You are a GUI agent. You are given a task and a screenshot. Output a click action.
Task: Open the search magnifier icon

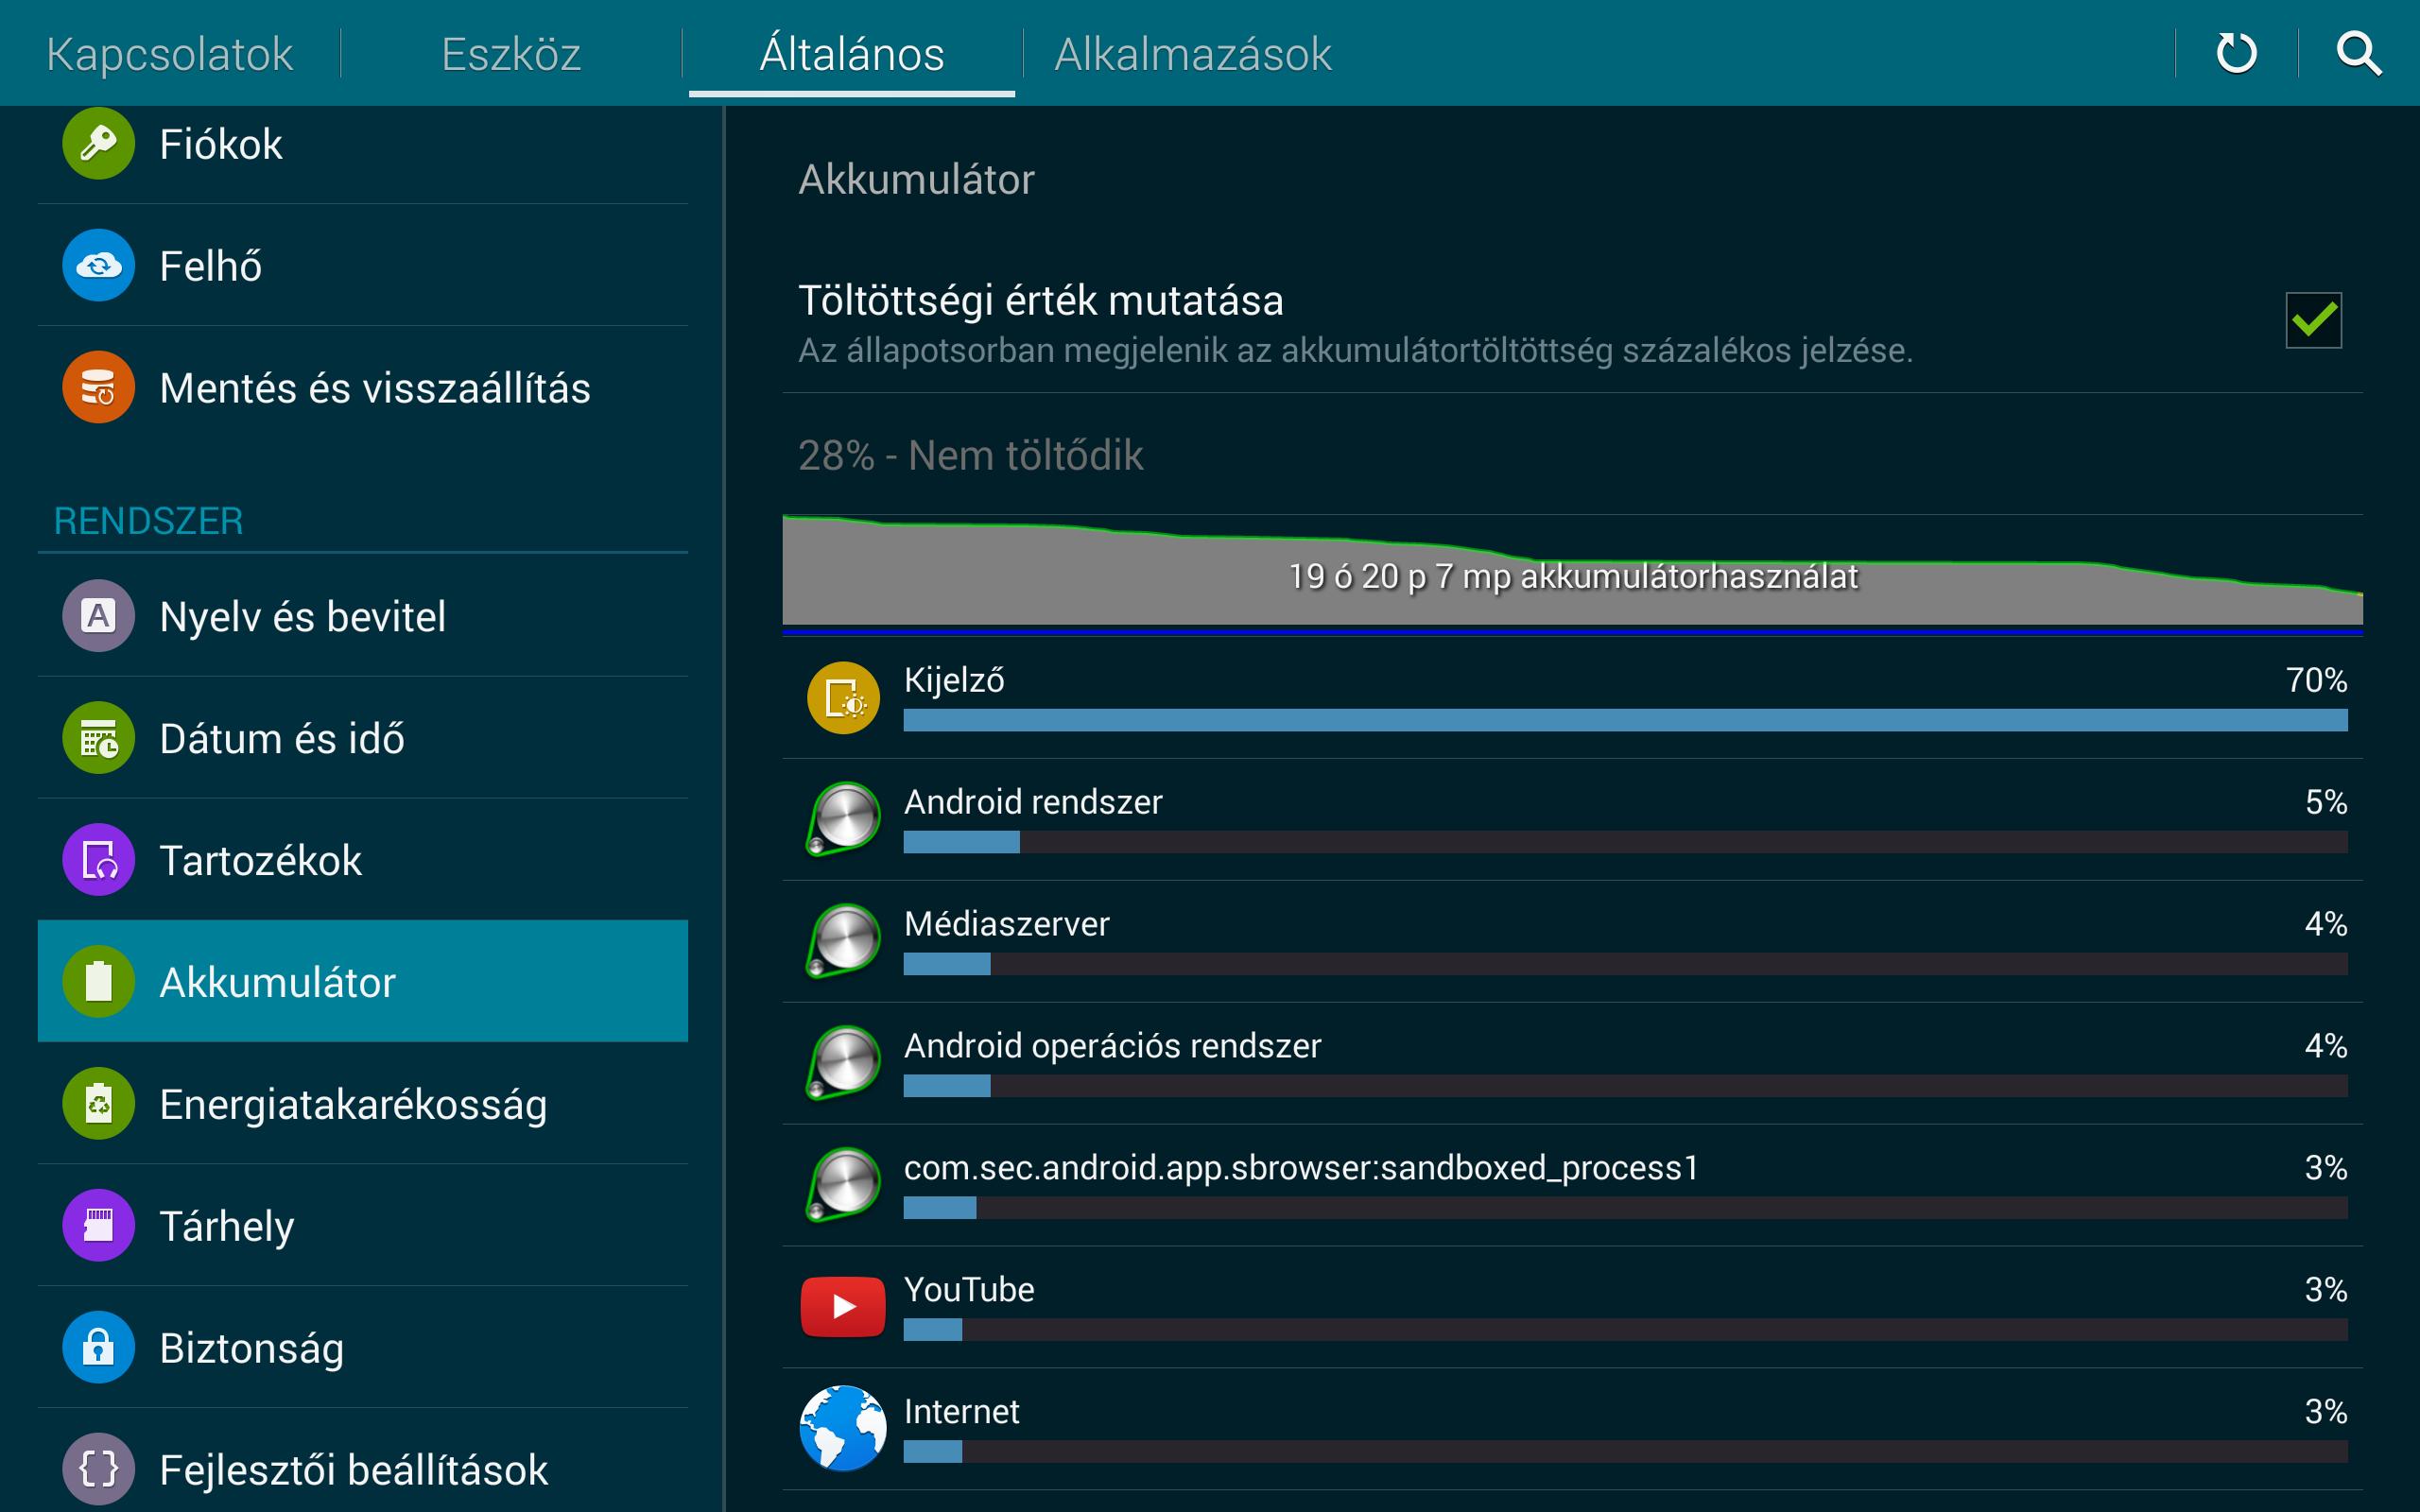click(x=2358, y=53)
